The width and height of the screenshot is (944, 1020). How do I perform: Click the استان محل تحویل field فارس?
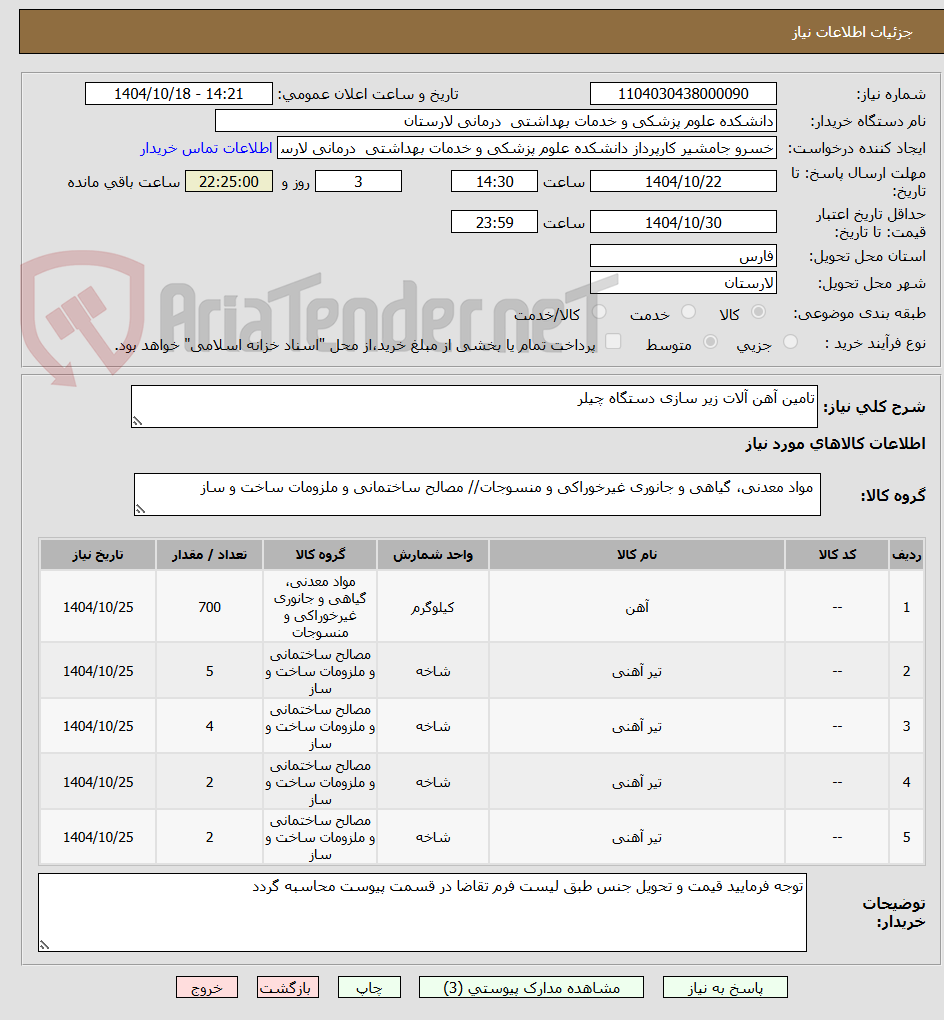pos(683,256)
